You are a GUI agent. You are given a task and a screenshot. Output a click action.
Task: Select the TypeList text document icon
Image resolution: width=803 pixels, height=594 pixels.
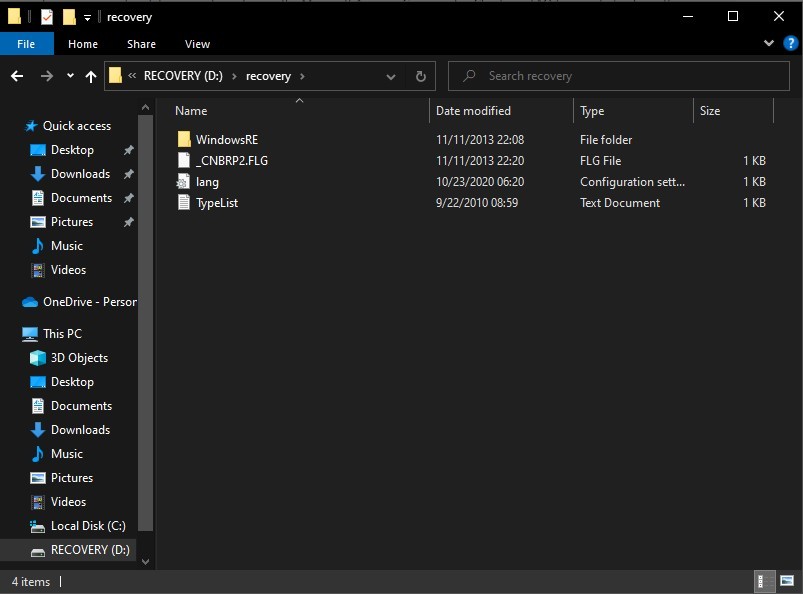pyautogui.click(x=184, y=202)
